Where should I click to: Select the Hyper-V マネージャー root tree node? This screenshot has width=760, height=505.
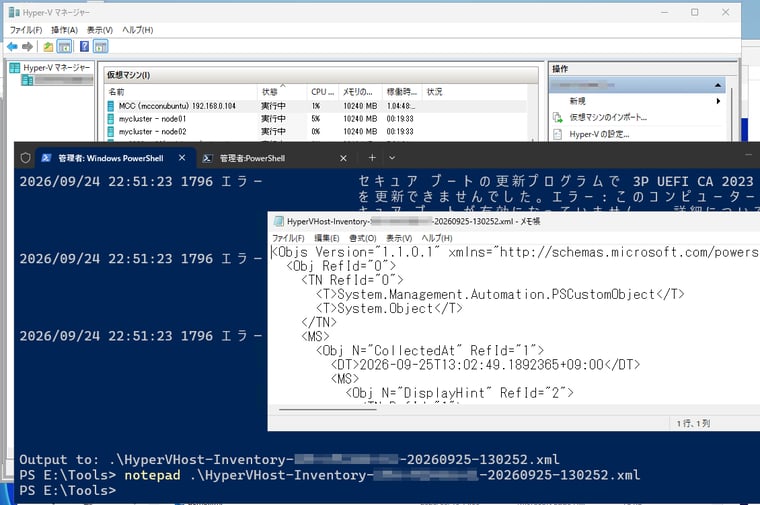click(50, 68)
